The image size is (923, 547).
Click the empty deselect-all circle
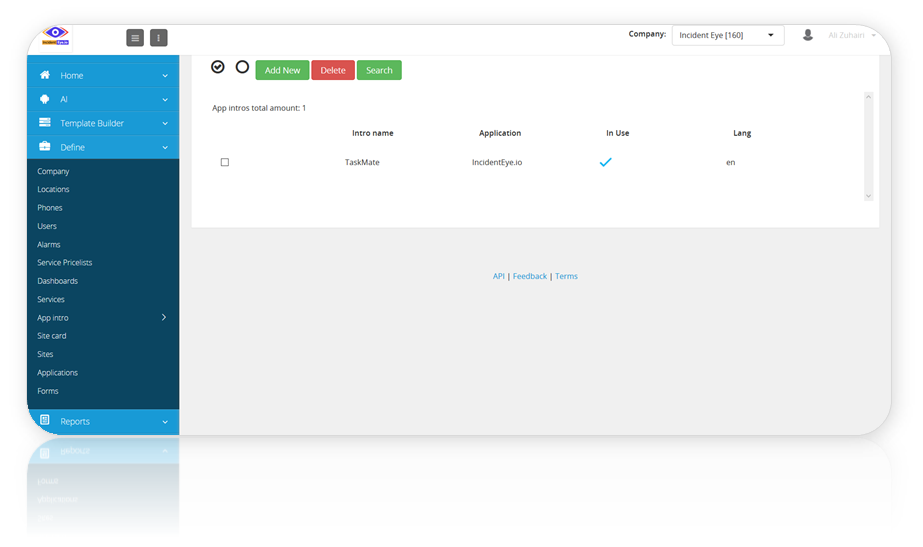[242, 67]
